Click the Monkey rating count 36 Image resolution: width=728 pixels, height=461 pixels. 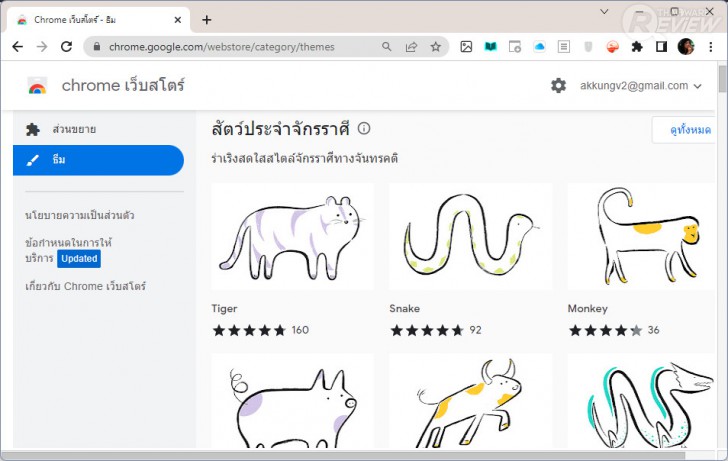[x=654, y=330]
